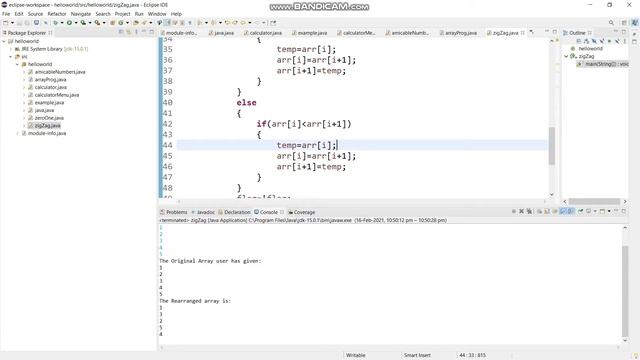Select zeroOne.java in Package Explorer

49,118
